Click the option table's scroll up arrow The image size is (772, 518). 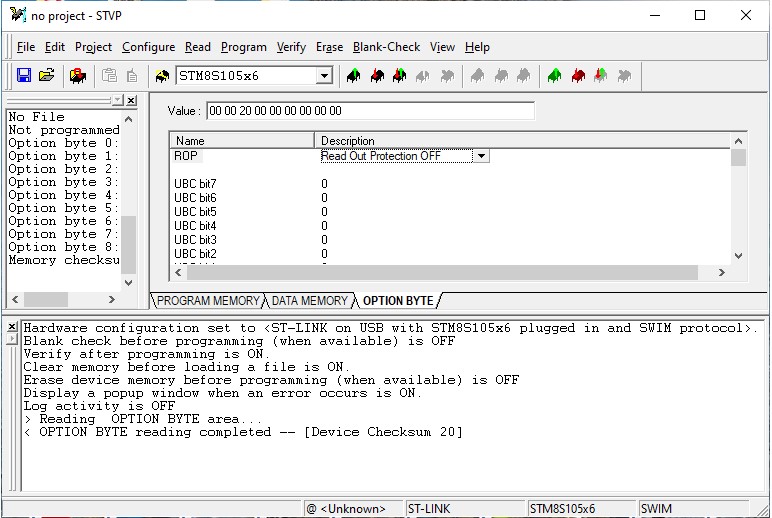pyautogui.click(x=738, y=141)
